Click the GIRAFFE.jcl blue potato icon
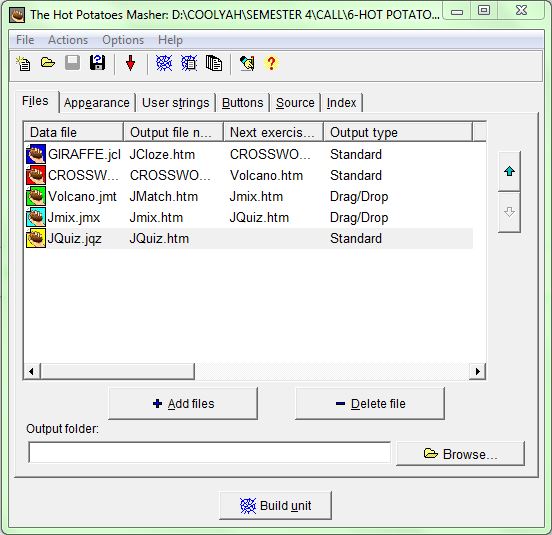 coord(36,154)
